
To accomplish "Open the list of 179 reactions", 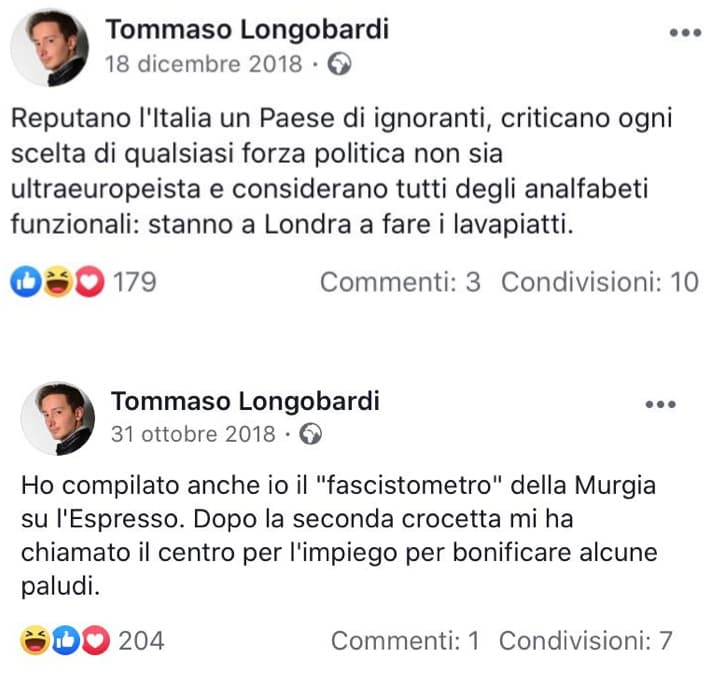I will (x=134, y=283).
